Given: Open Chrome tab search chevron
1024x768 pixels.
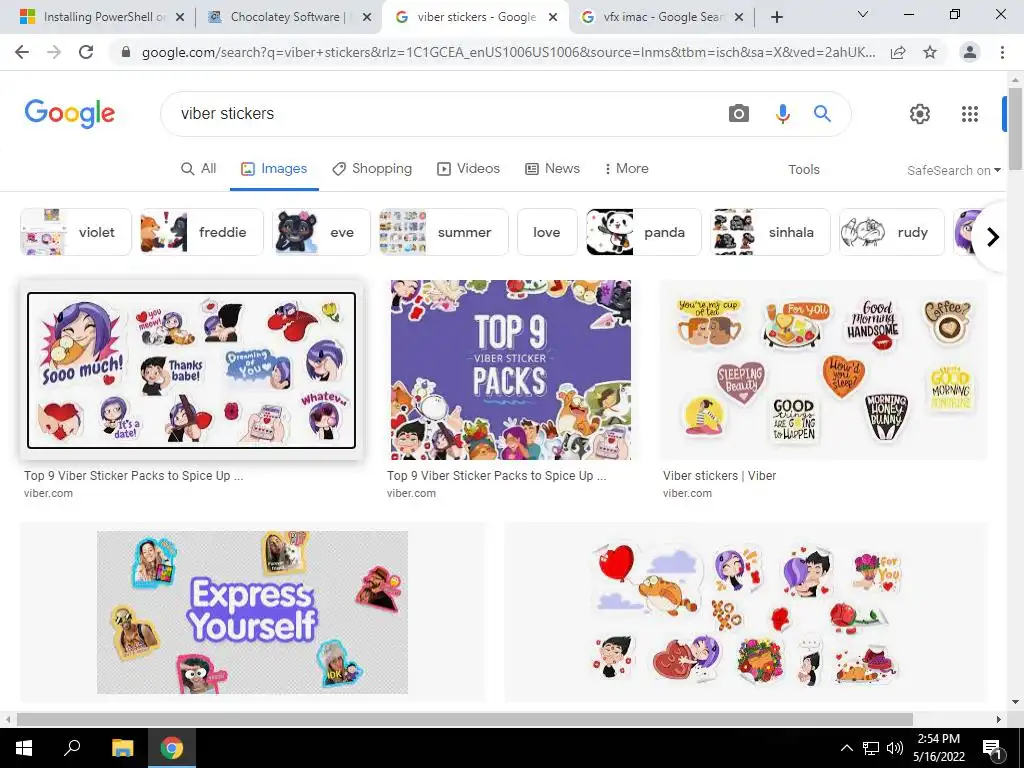Looking at the screenshot, I should (x=863, y=14).
